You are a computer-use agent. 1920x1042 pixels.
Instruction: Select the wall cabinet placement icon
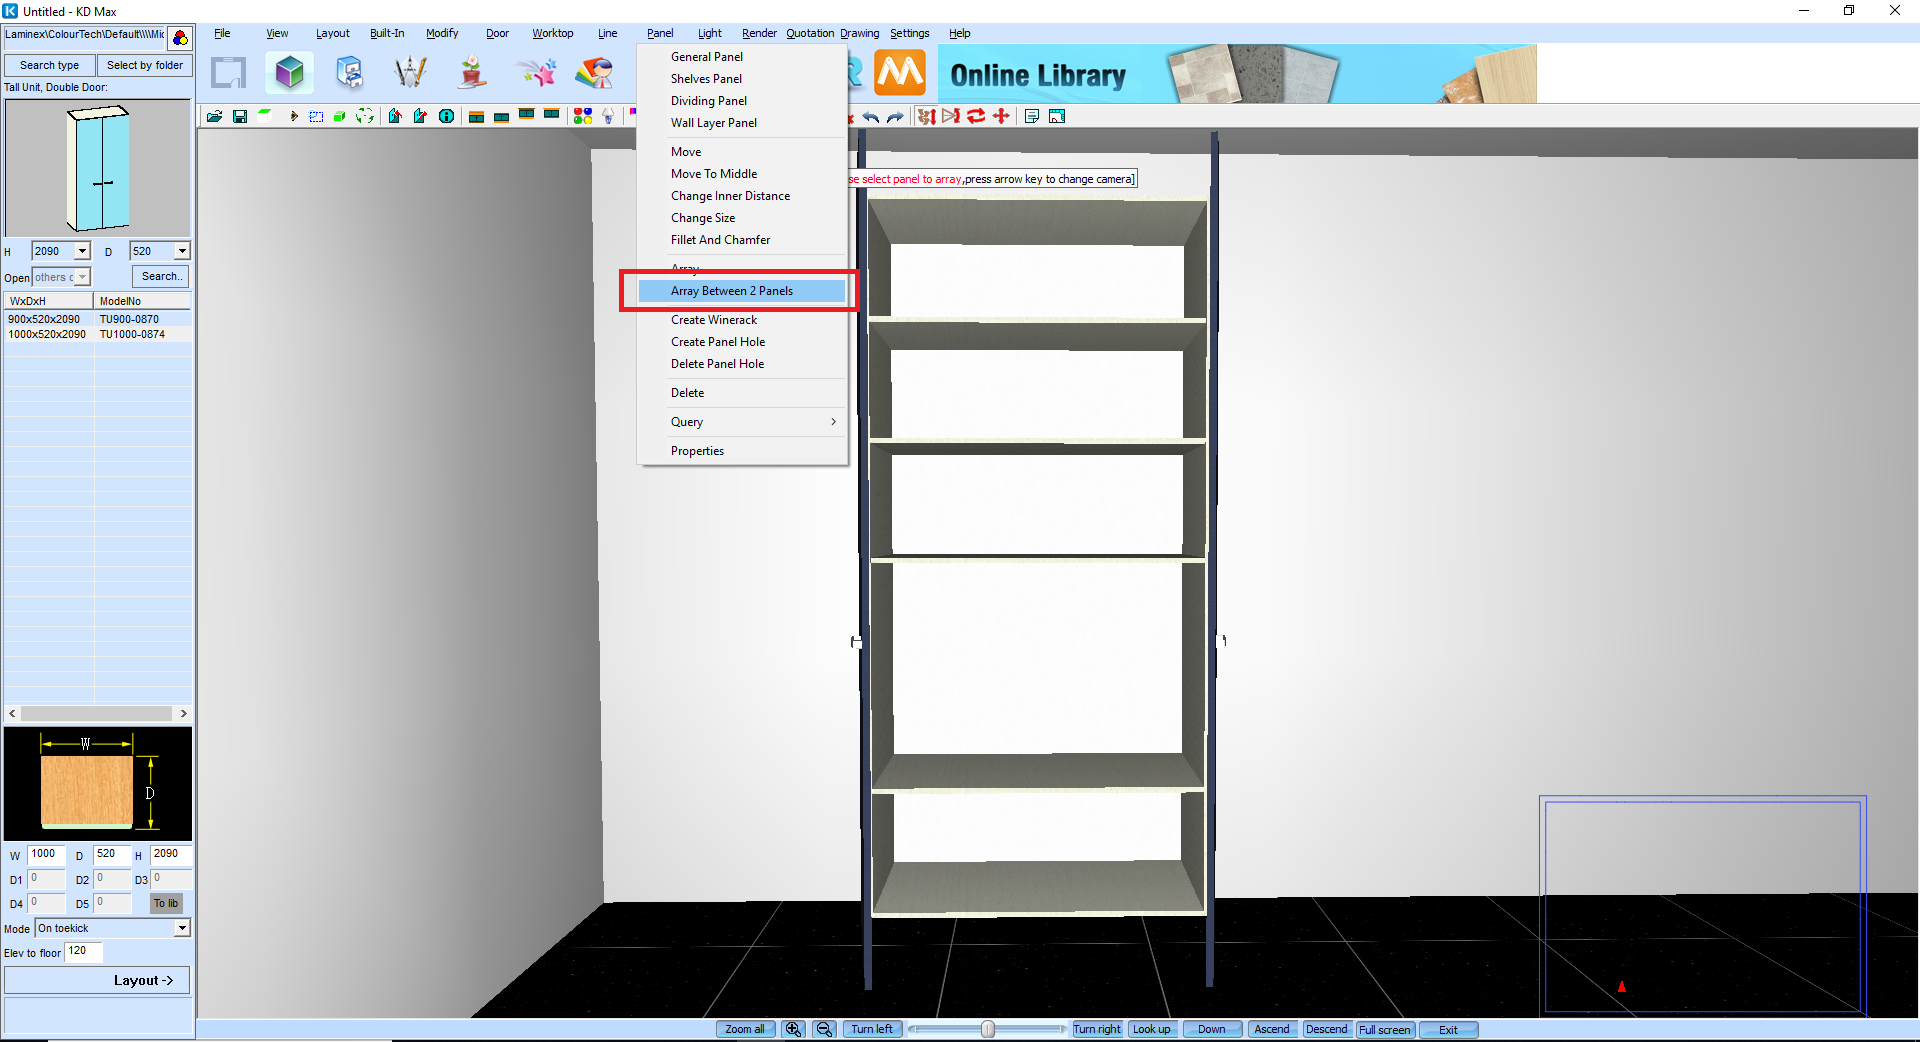[x=527, y=116]
